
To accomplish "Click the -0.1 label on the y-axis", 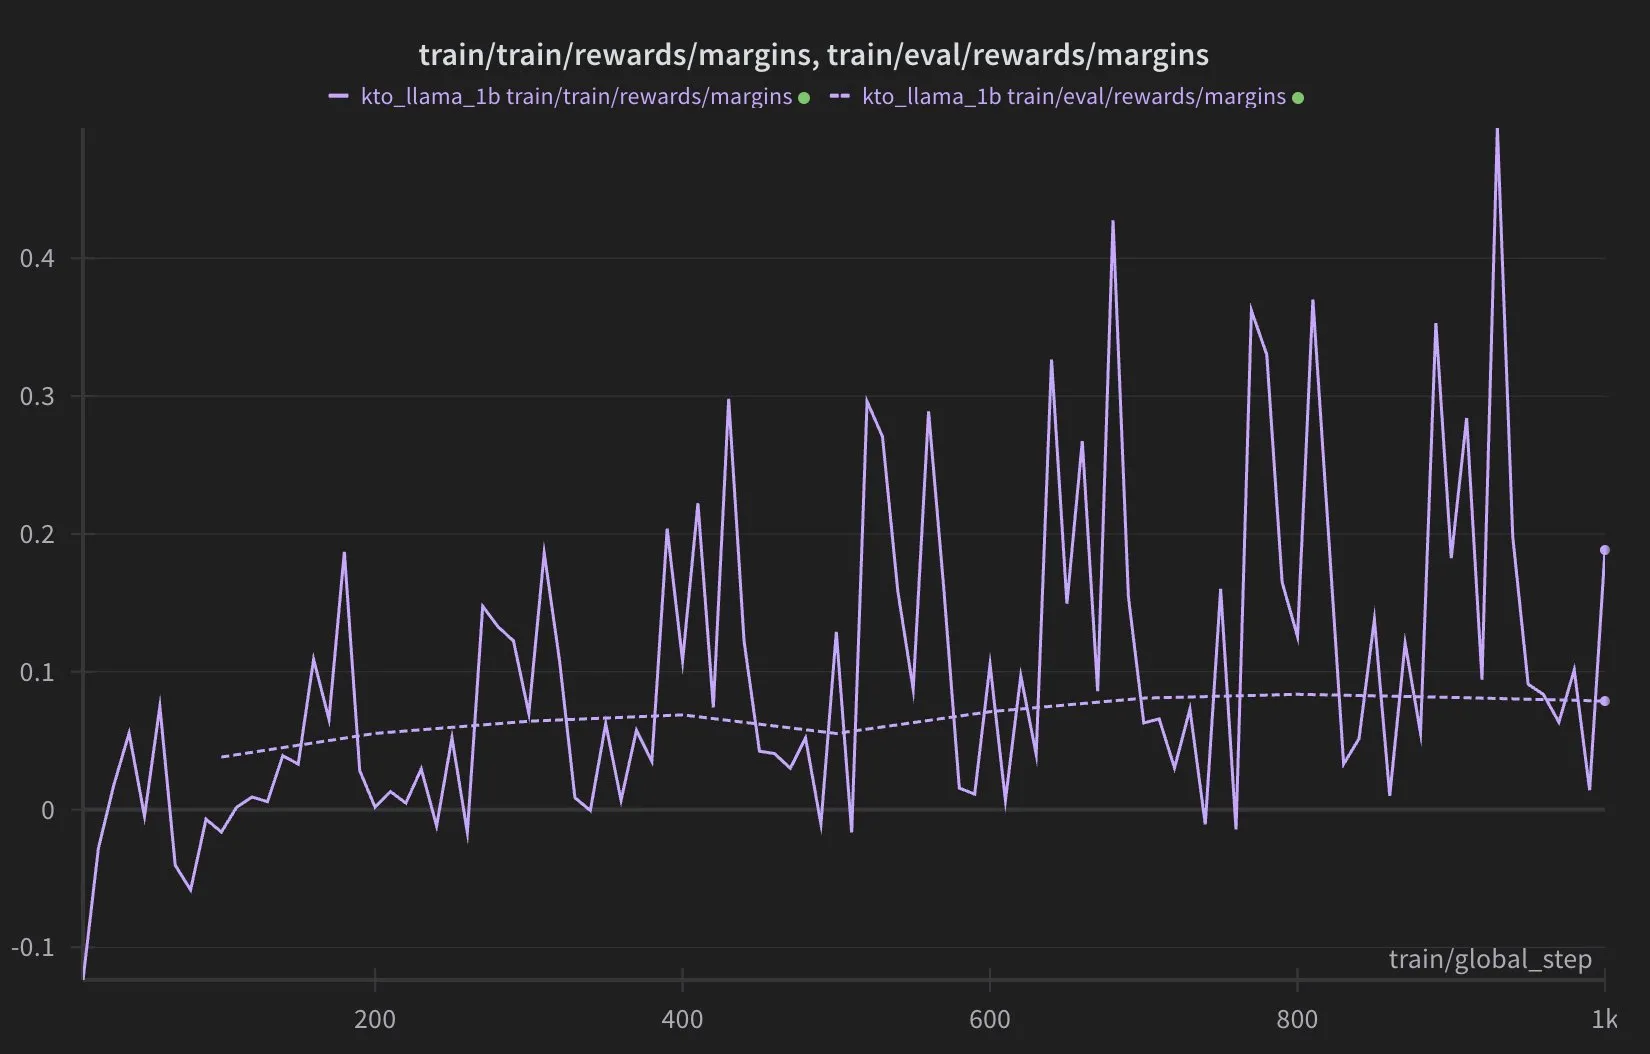I will pyautogui.click(x=33, y=947).
